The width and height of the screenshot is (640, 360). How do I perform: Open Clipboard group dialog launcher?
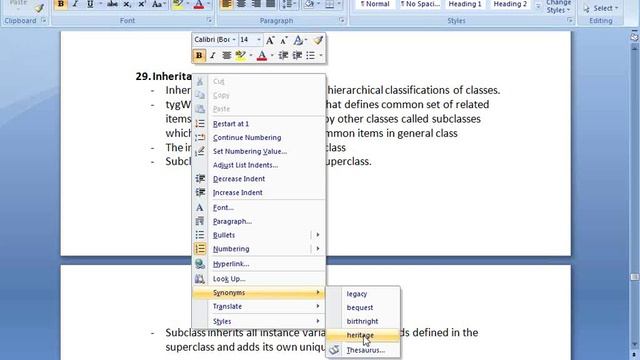coord(44,20)
